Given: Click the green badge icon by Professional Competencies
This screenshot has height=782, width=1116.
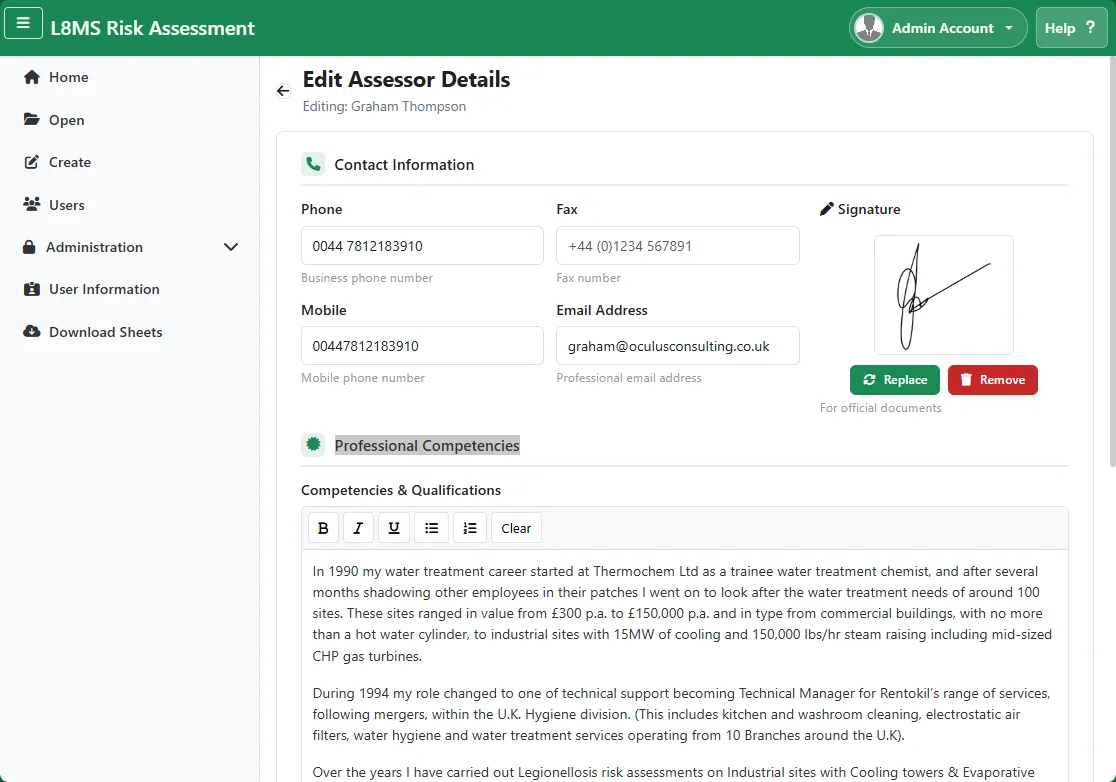Looking at the screenshot, I should (313, 445).
